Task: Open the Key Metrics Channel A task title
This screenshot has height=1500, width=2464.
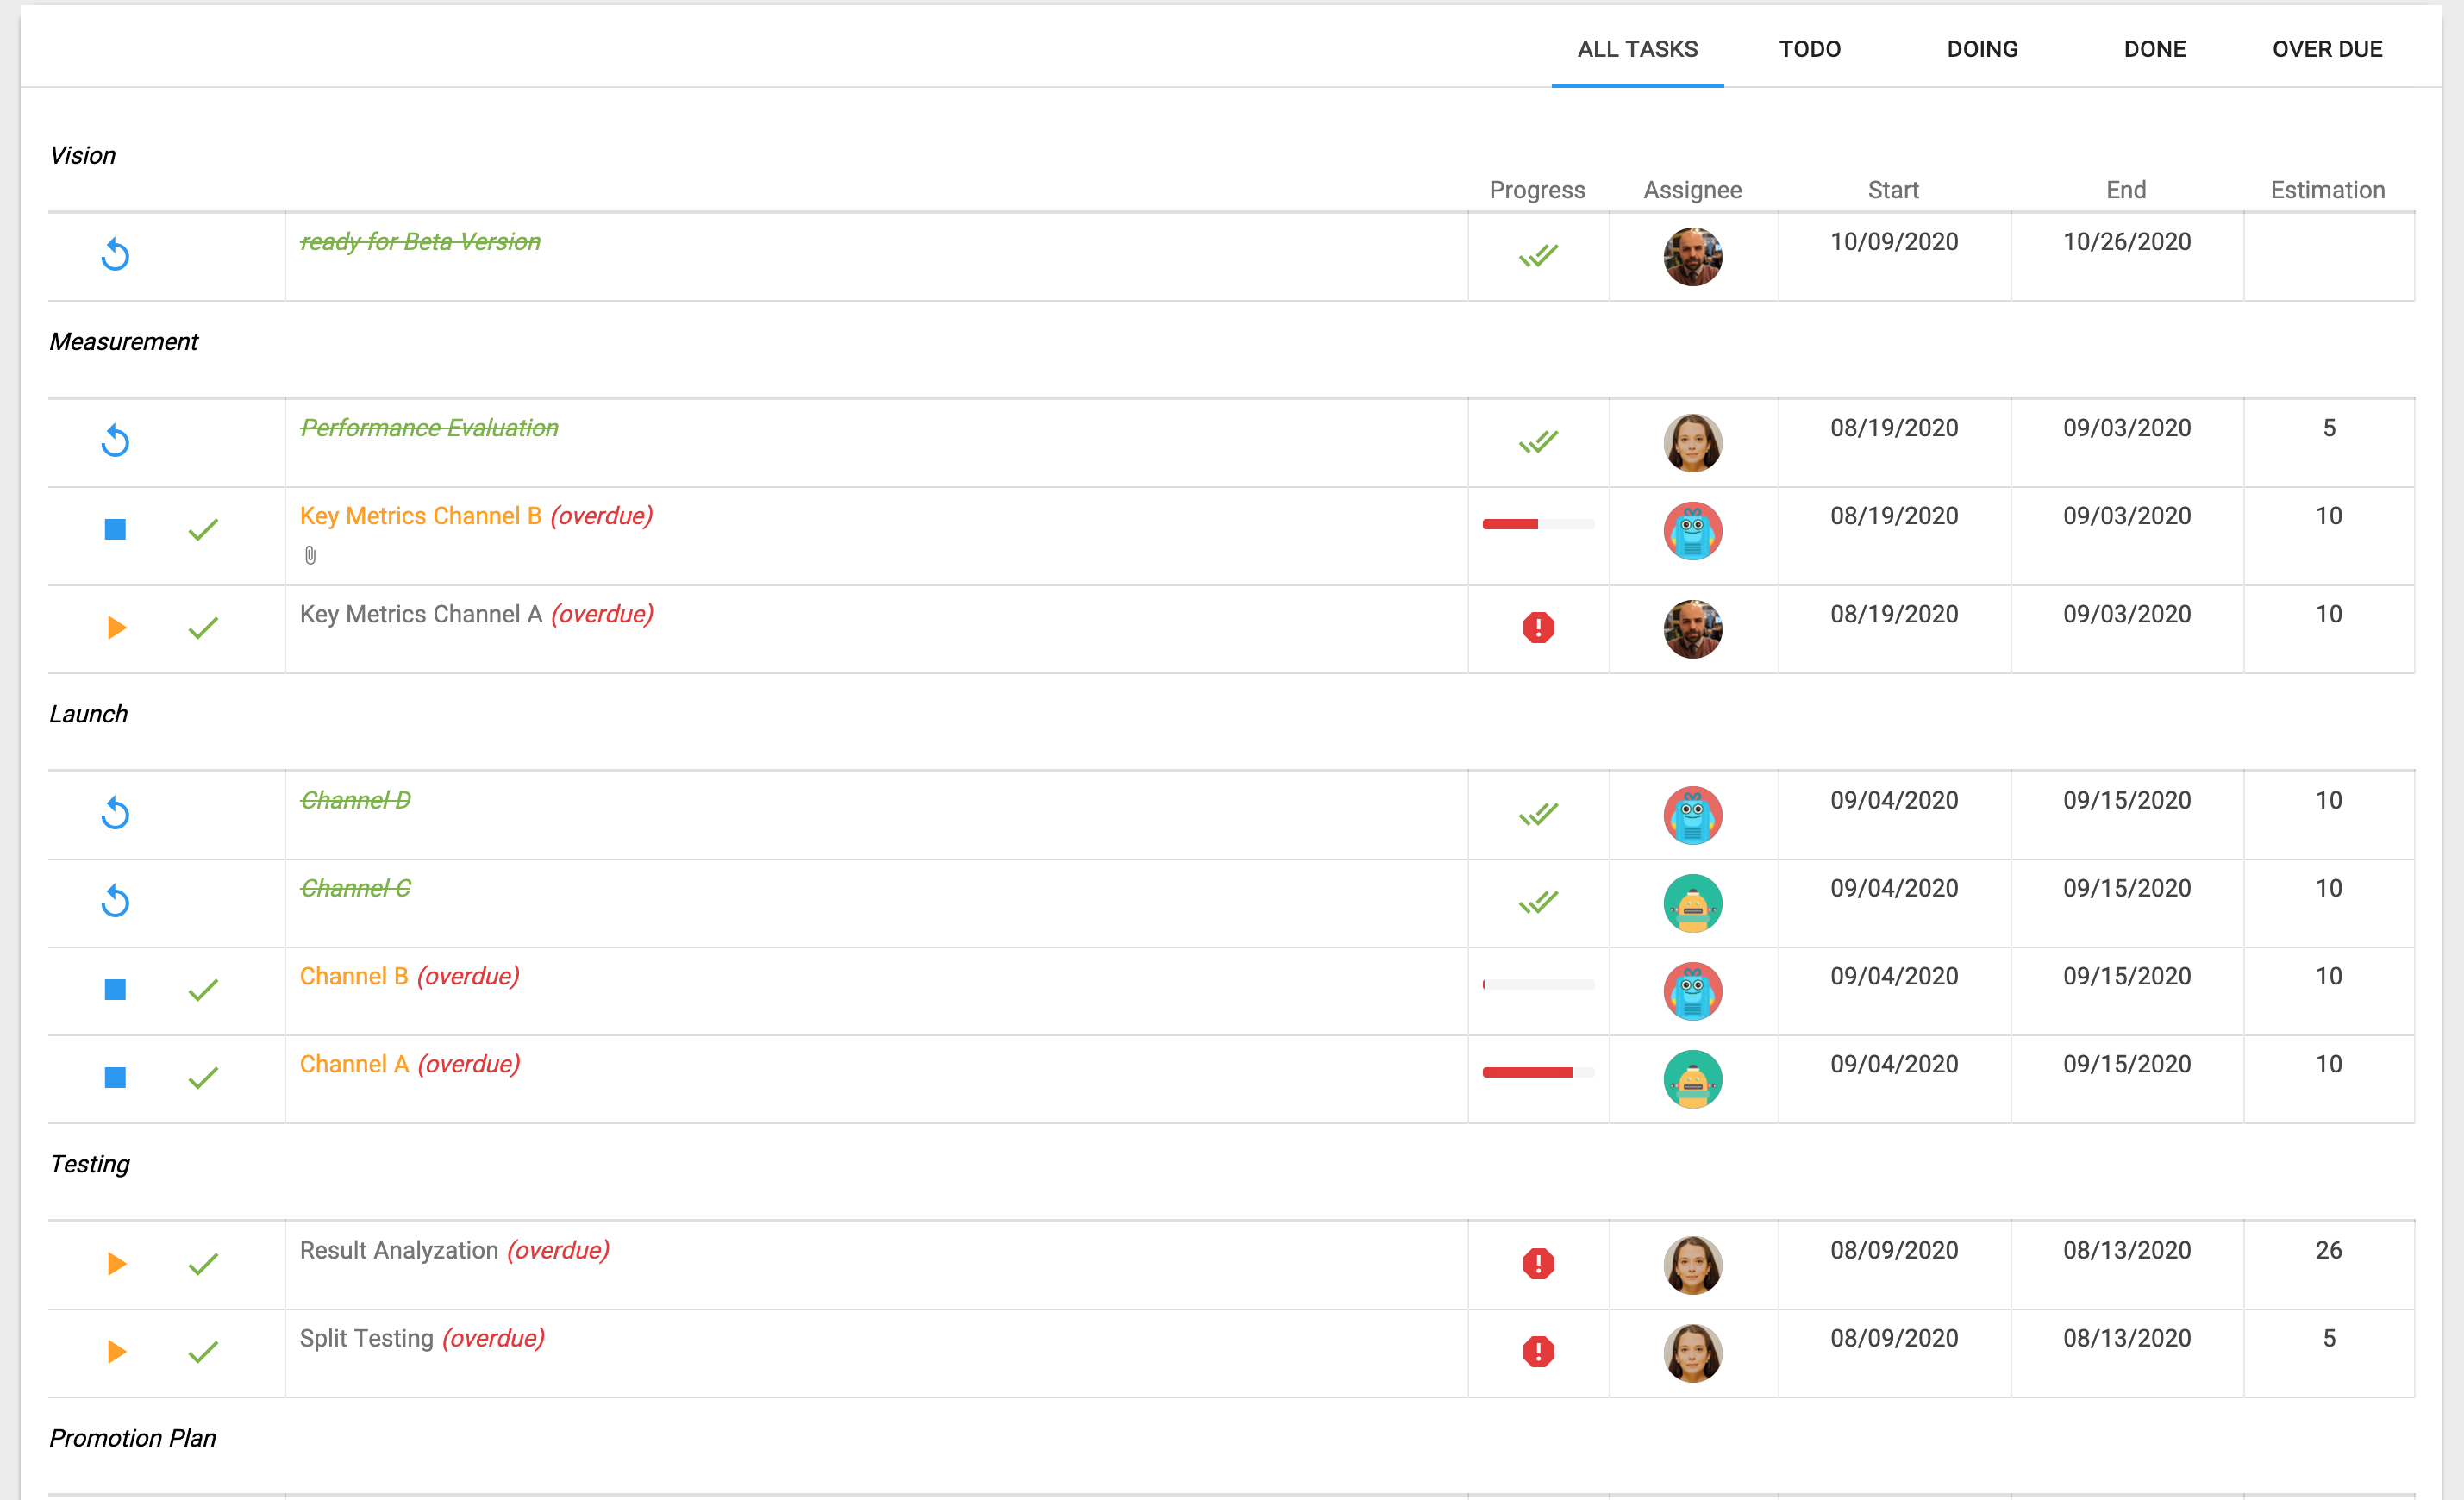Action: (x=421, y=614)
